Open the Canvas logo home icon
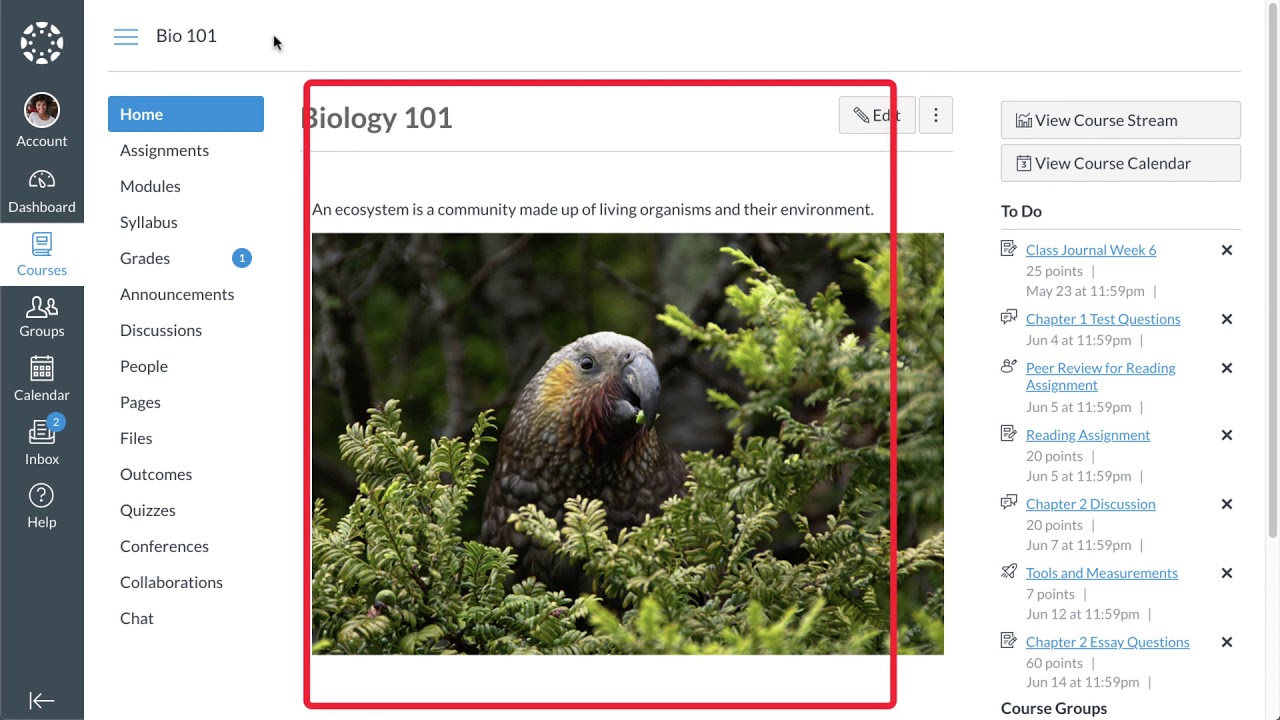The image size is (1280, 720). point(42,43)
